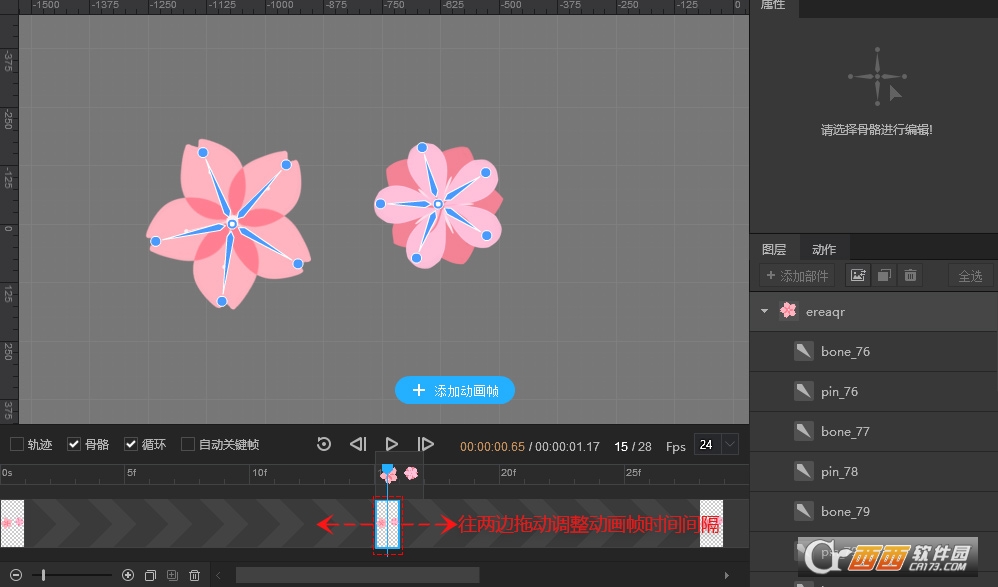The image size is (998, 587).
Task: Click the timeline zoom-in plus icon
Action: tap(128, 575)
